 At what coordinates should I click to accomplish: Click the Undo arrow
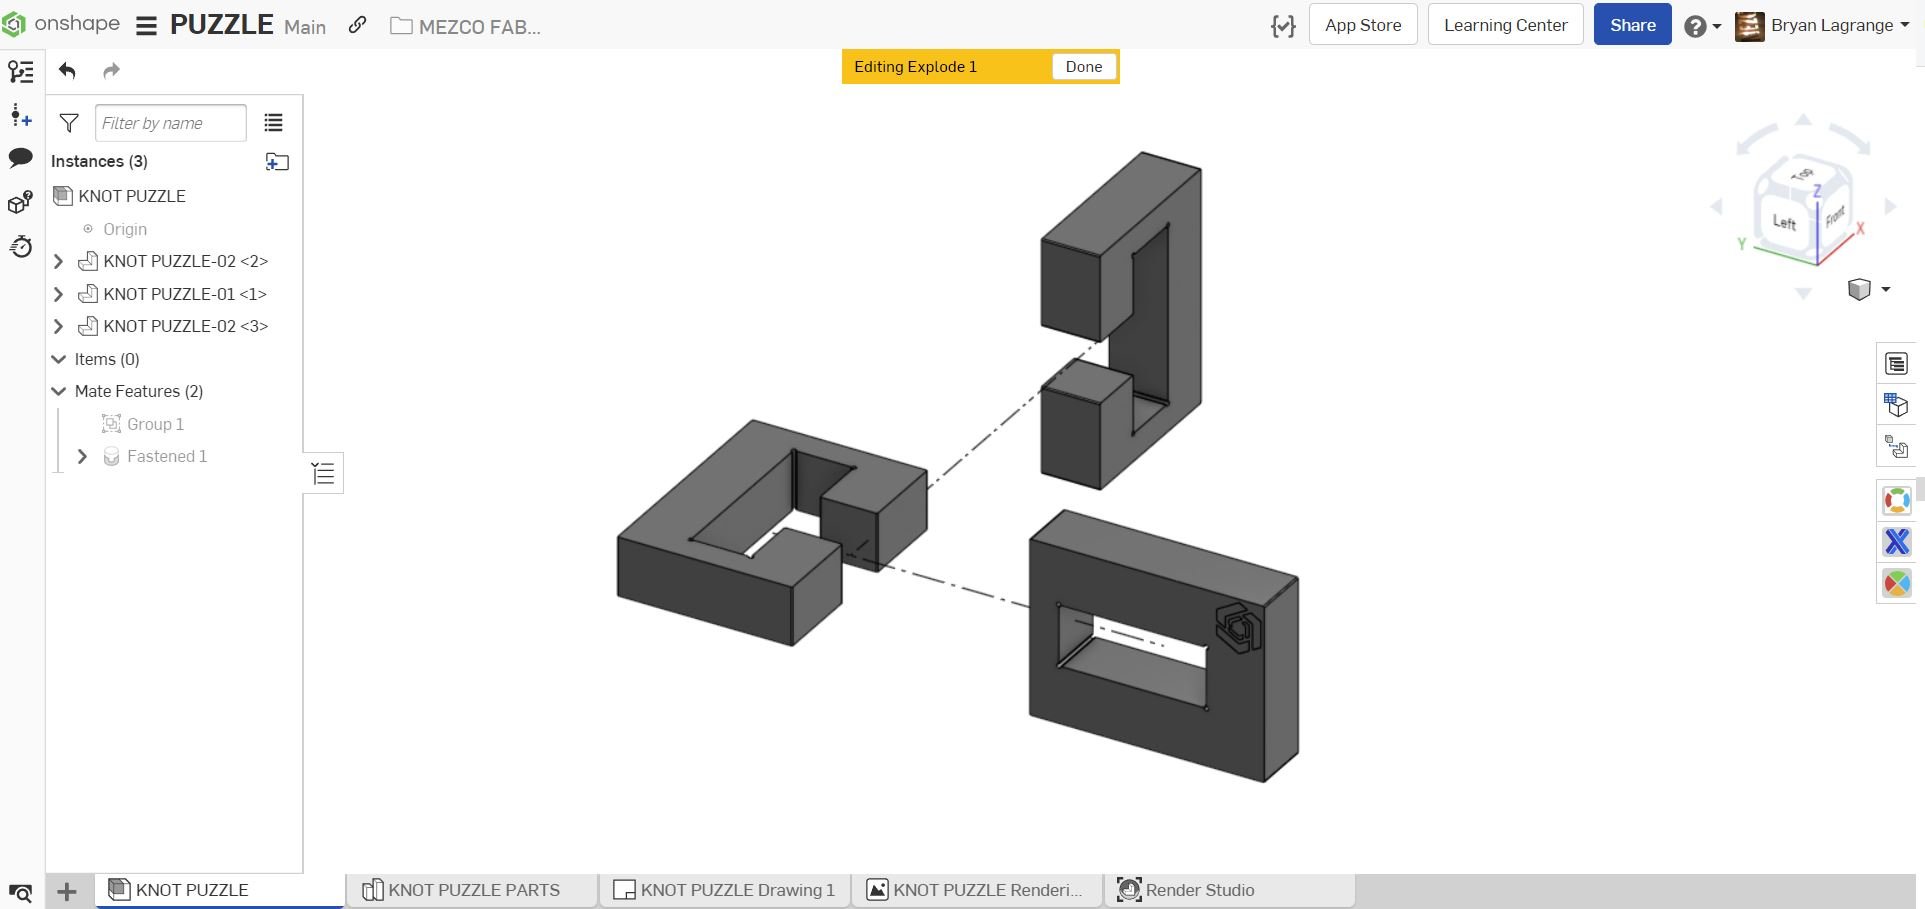click(67, 70)
